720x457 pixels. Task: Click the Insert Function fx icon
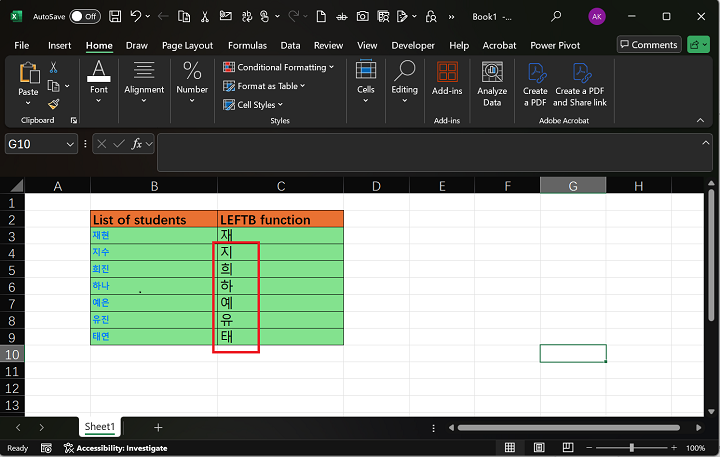pos(137,145)
